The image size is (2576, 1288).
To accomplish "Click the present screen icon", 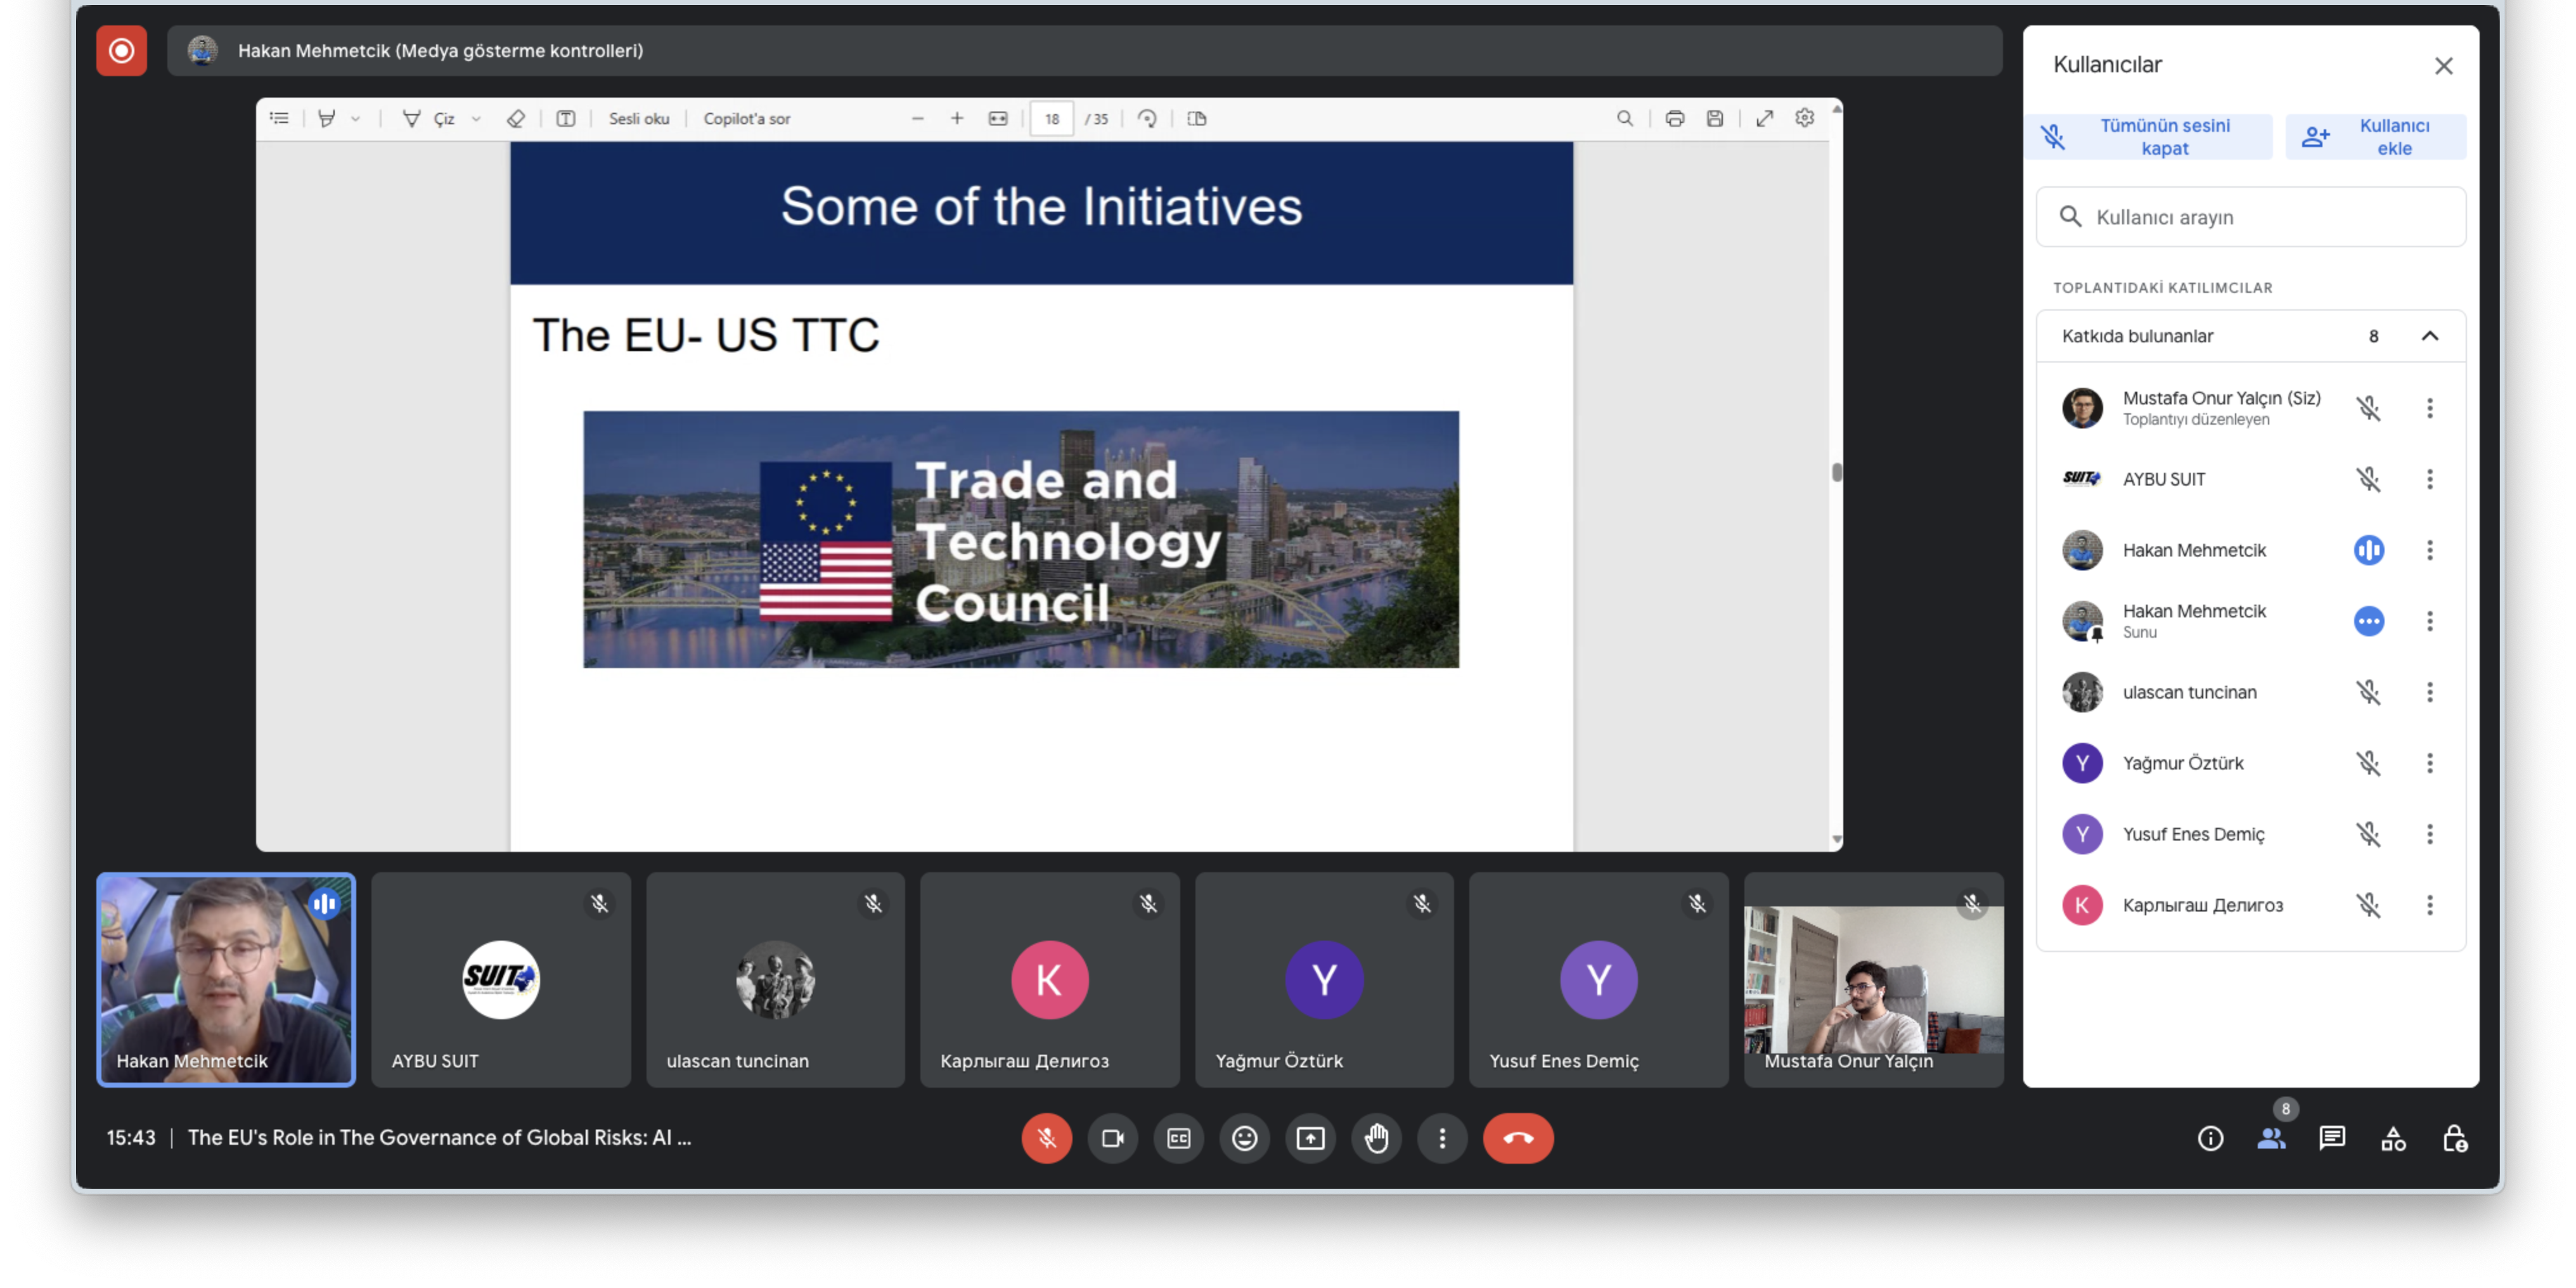I will click(x=1310, y=1138).
